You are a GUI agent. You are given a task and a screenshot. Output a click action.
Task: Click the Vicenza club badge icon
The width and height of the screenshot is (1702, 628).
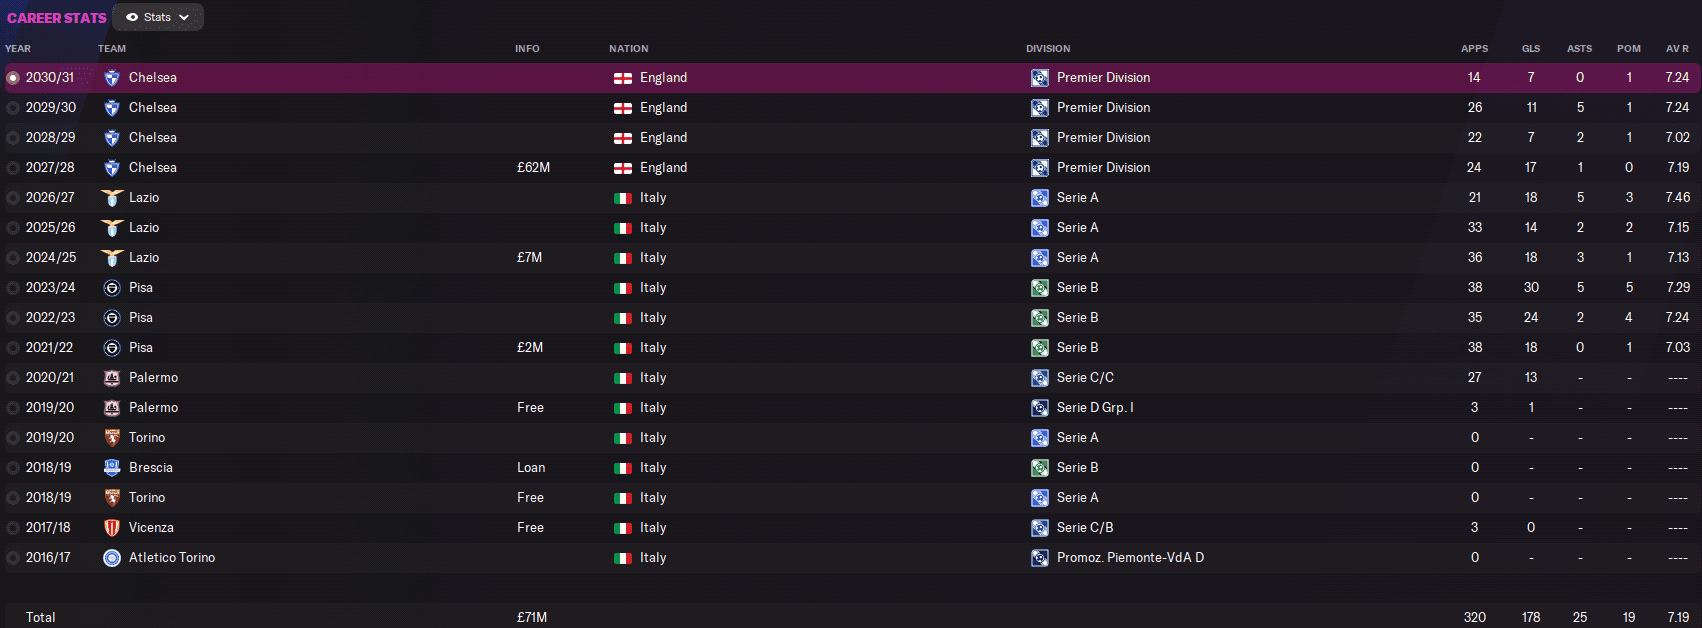coord(112,528)
